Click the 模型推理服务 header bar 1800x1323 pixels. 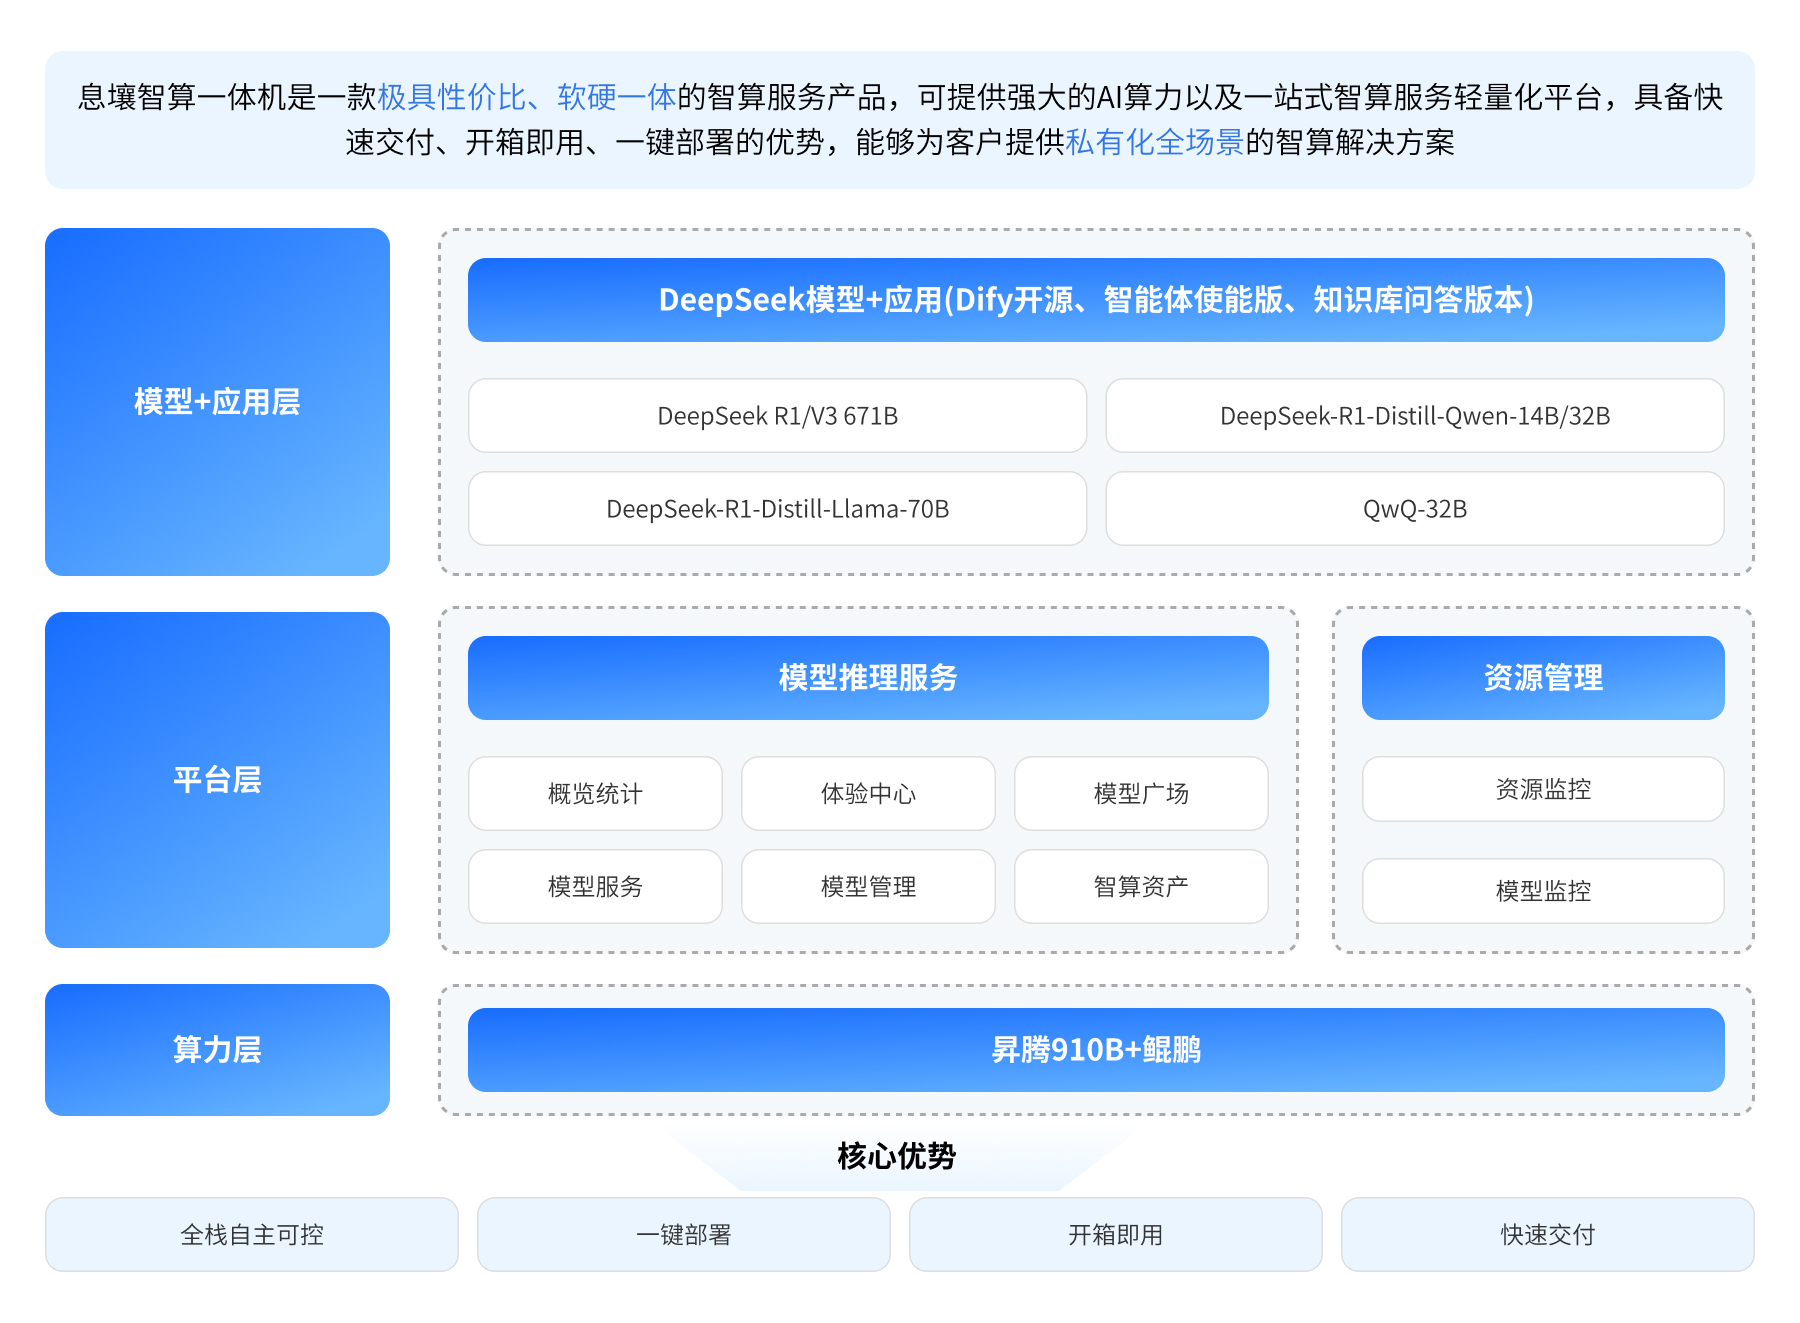point(868,678)
